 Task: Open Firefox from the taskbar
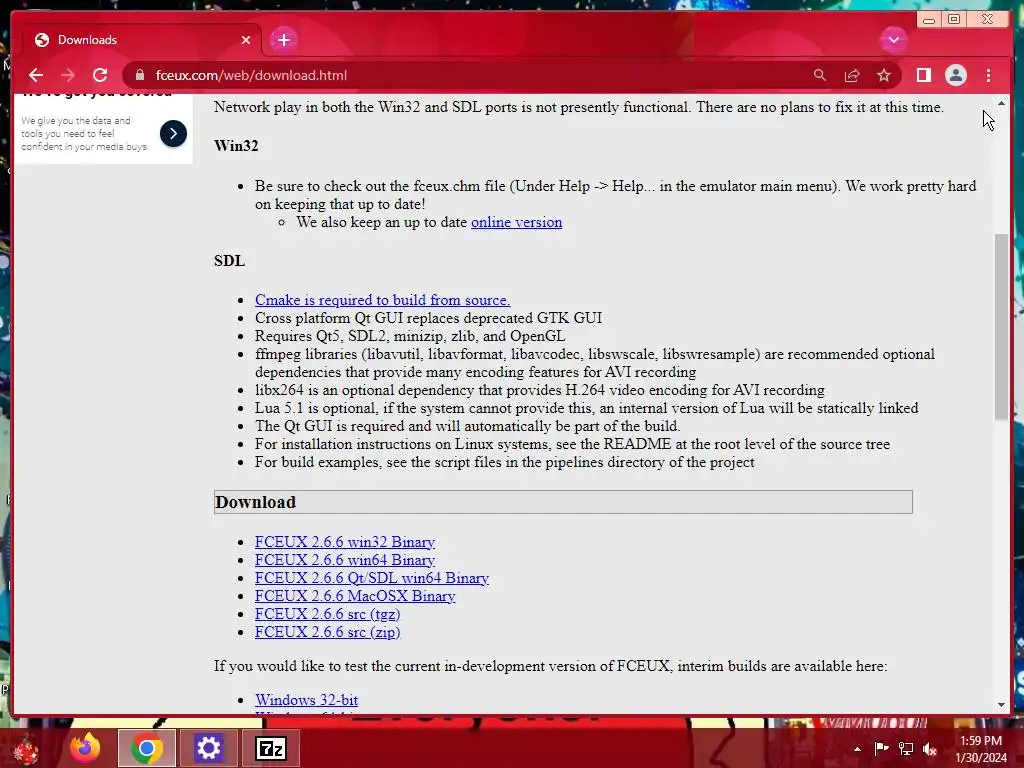(86, 748)
